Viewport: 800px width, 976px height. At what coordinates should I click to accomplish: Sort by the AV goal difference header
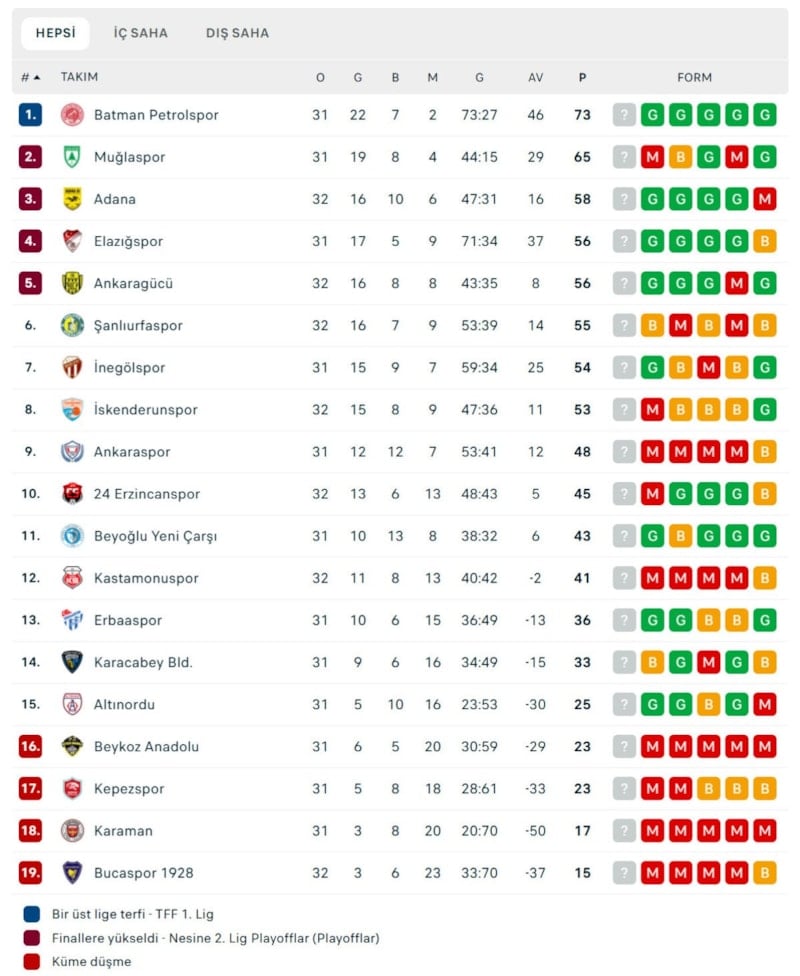pos(535,77)
